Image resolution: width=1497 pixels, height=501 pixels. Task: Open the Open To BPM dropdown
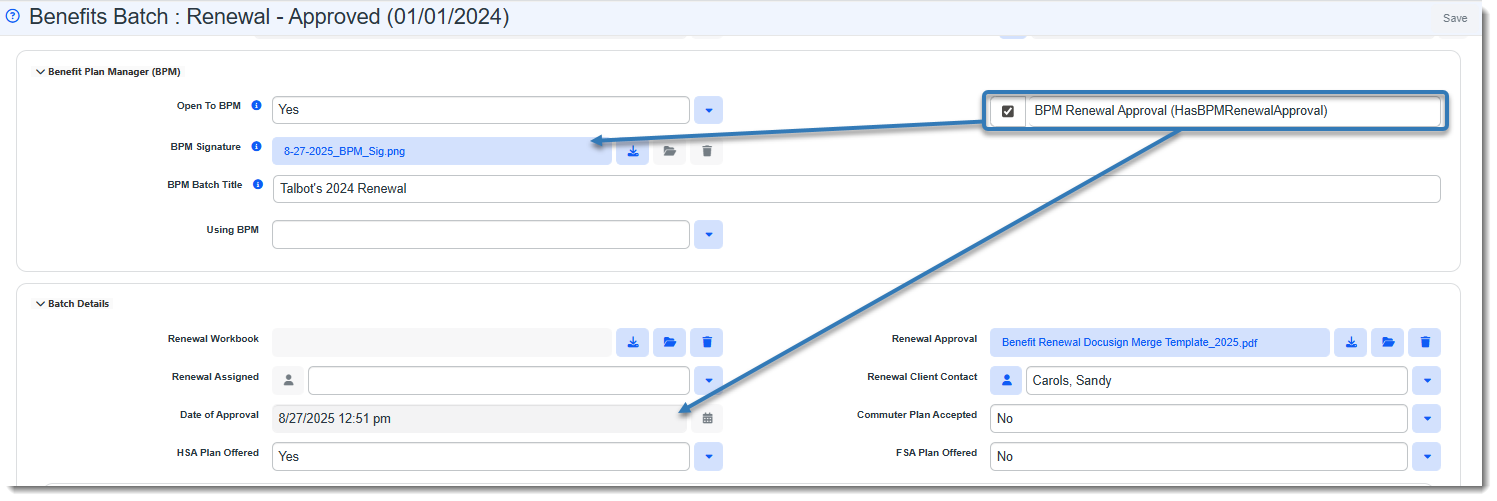pyautogui.click(x=707, y=110)
